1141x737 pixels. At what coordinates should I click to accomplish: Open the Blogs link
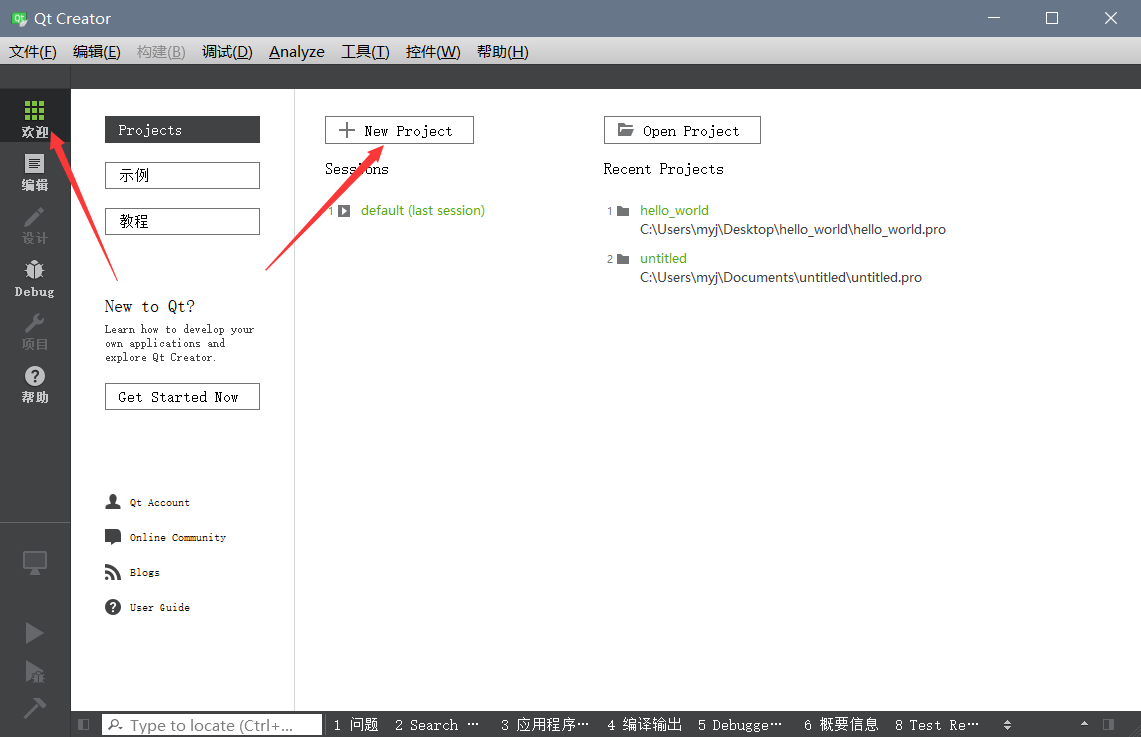[132, 572]
